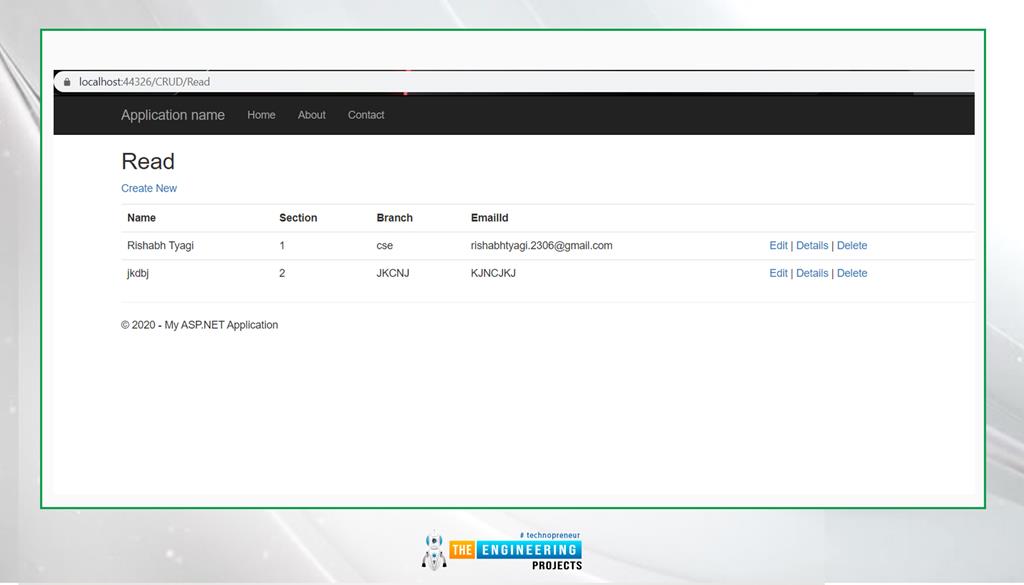Open the Application name brand link

pos(173,115)
